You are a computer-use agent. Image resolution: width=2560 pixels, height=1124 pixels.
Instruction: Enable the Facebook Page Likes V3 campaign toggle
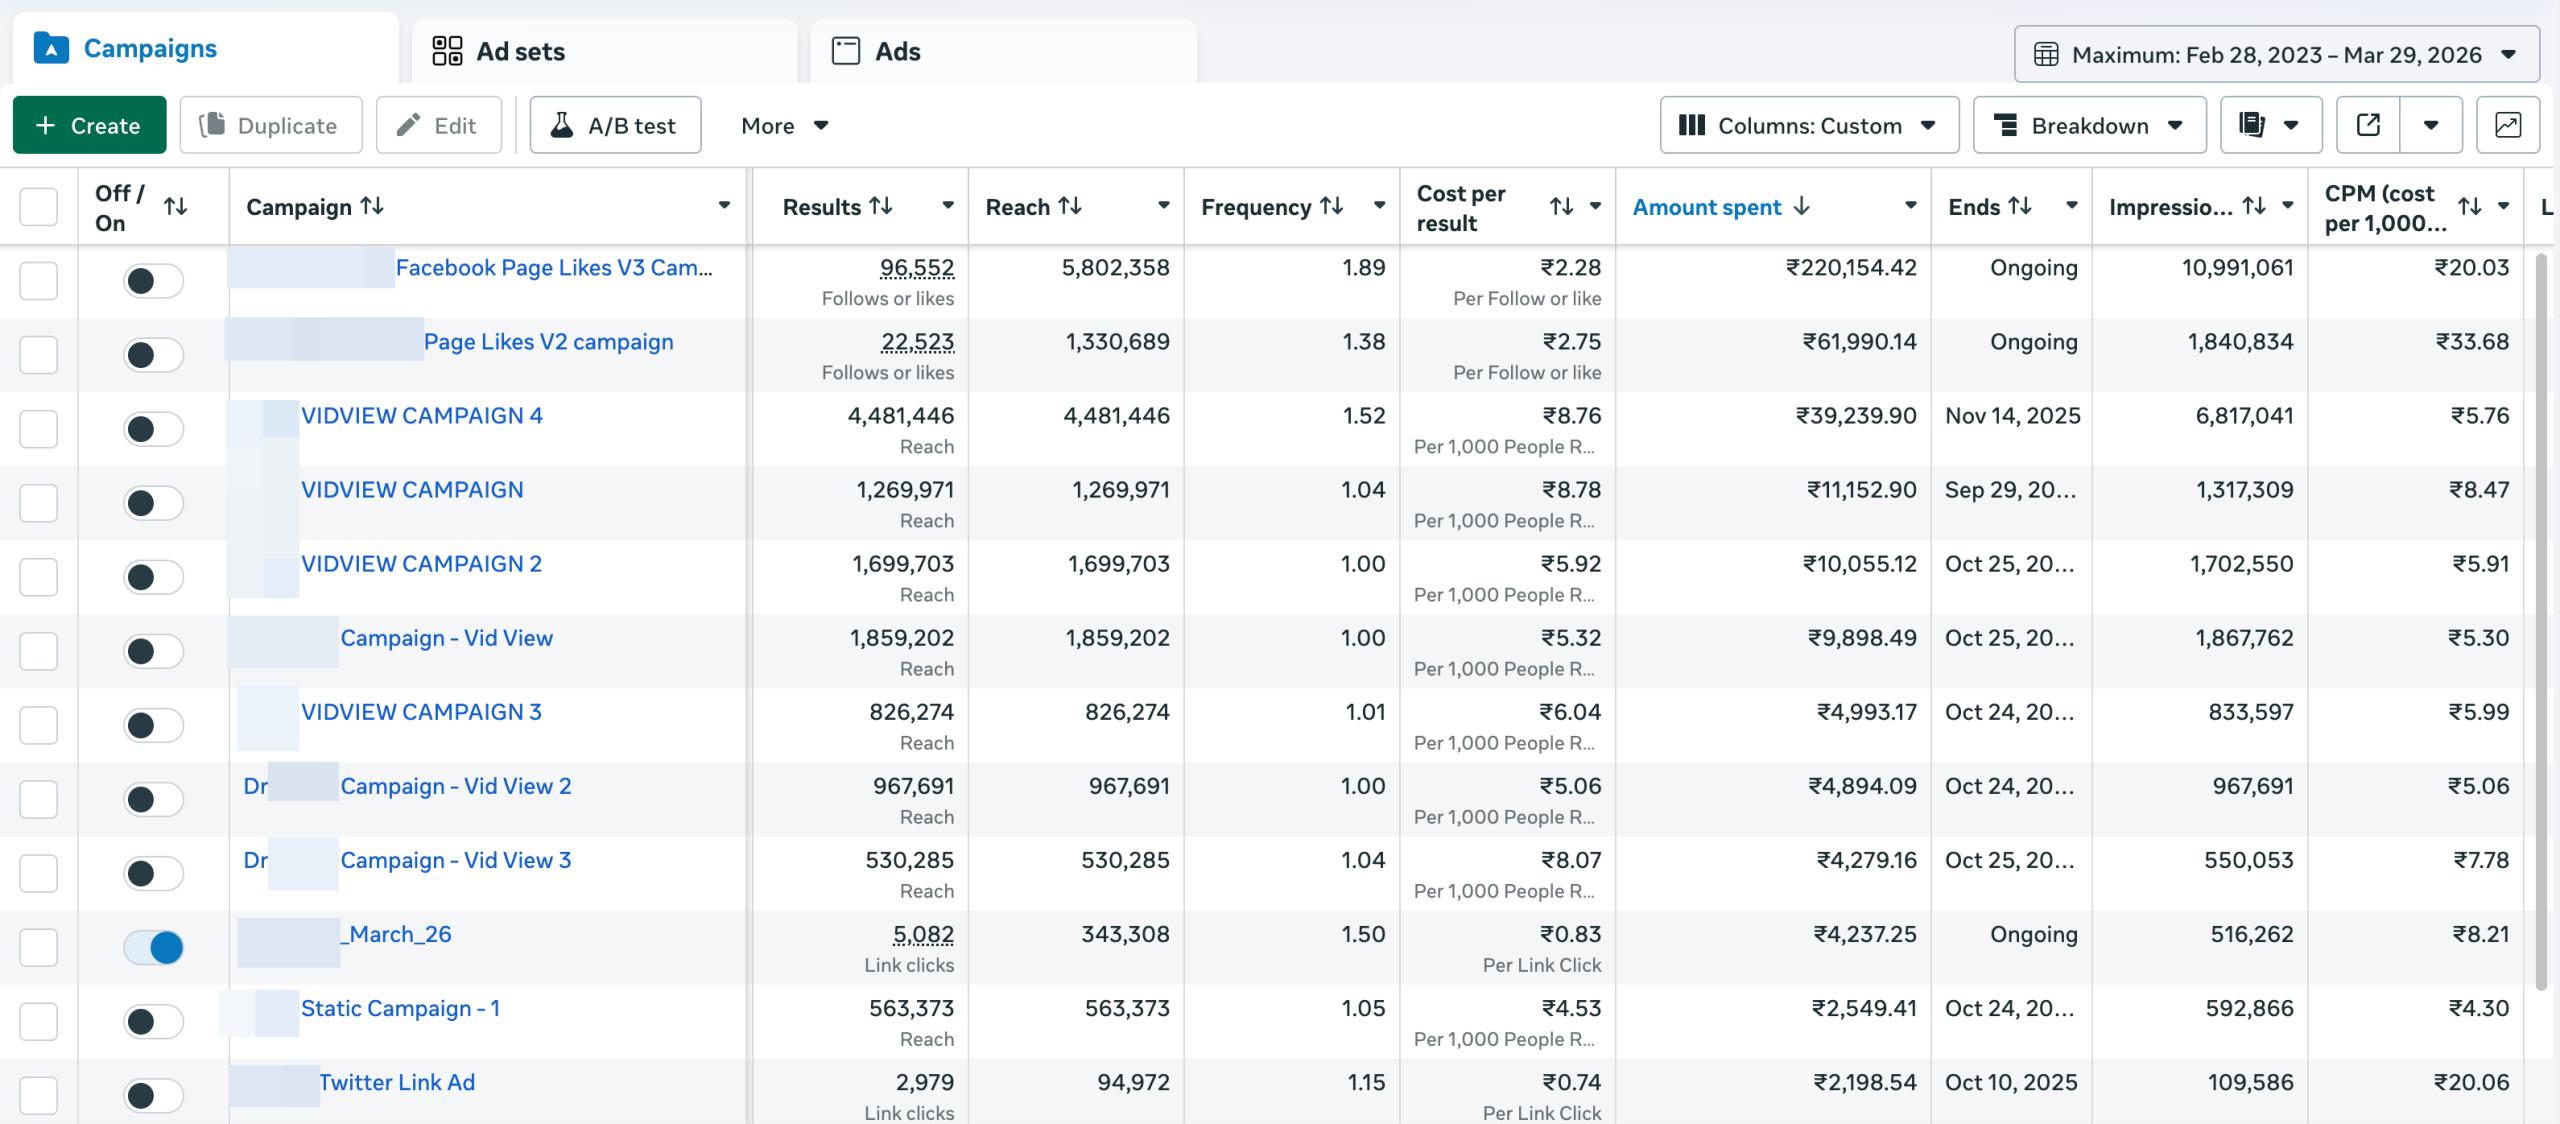coord(152,281)
